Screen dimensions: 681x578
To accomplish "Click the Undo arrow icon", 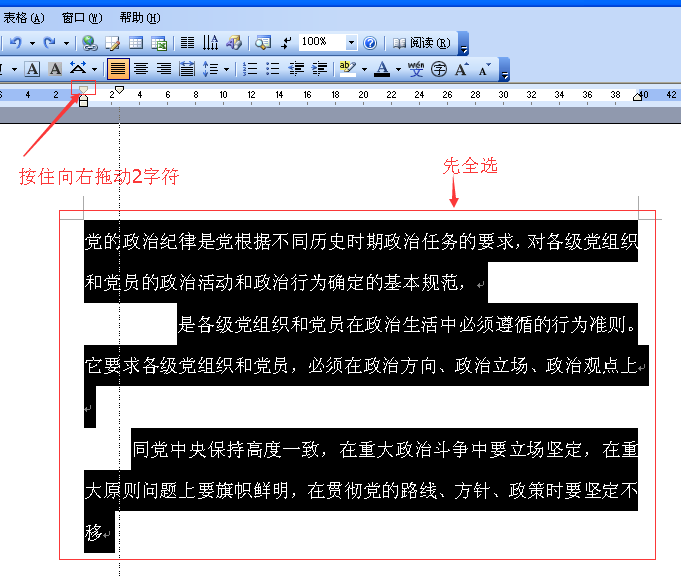I will [x=16, y=43].
